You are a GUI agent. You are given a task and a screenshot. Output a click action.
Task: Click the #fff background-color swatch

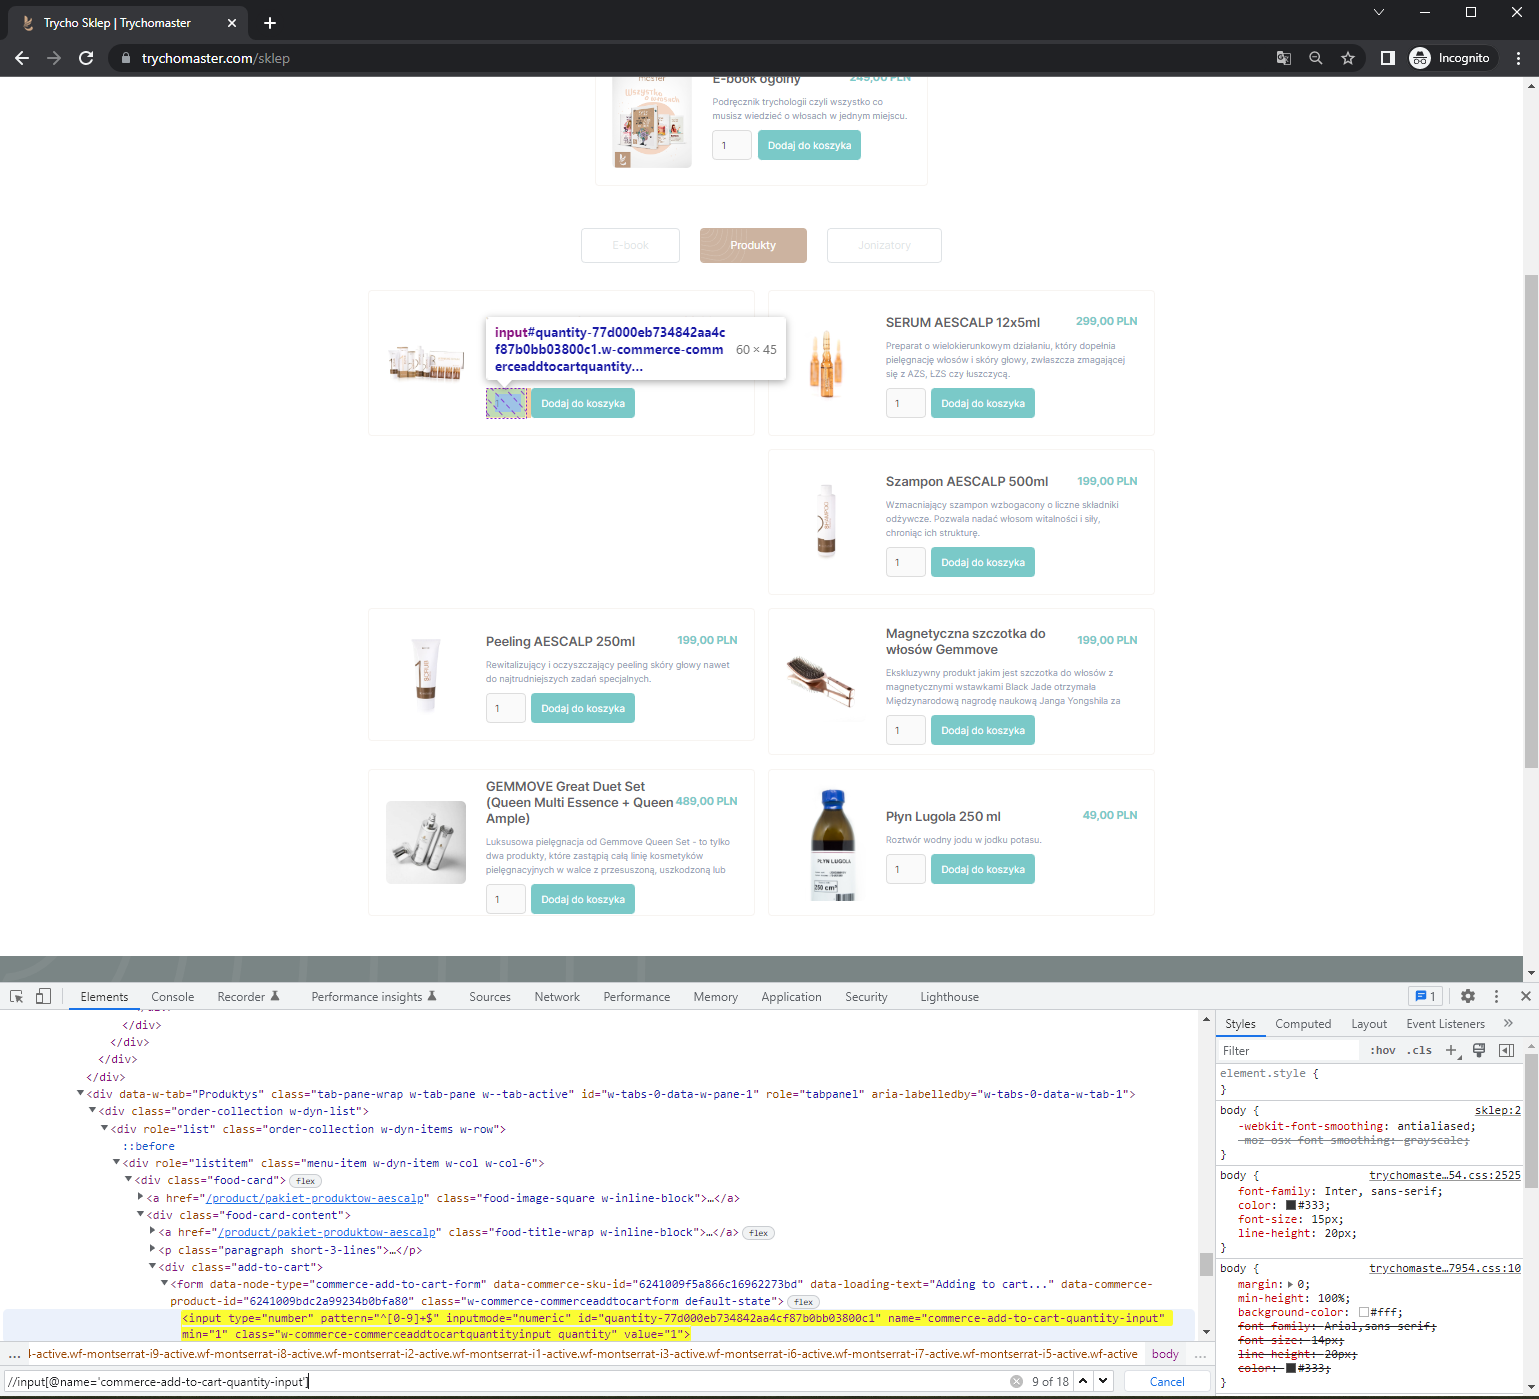(1364, 1312)
